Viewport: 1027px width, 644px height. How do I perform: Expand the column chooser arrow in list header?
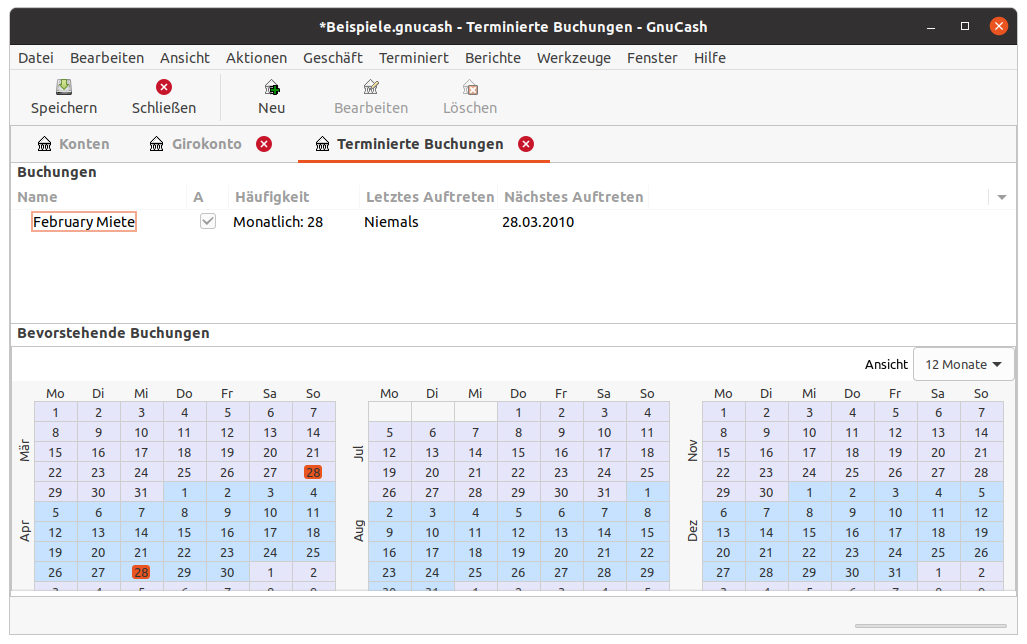(1002, 198)
